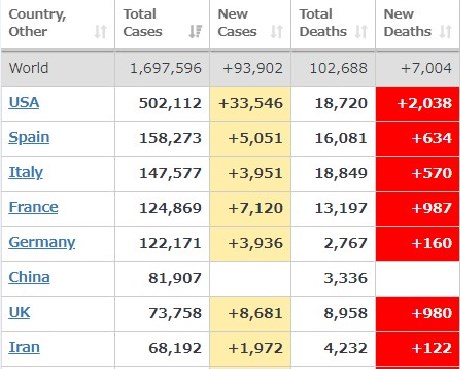The image size is (460, 369).
Task: Click sort arrows icon in Country column
Action: click(x=100, y=32)
